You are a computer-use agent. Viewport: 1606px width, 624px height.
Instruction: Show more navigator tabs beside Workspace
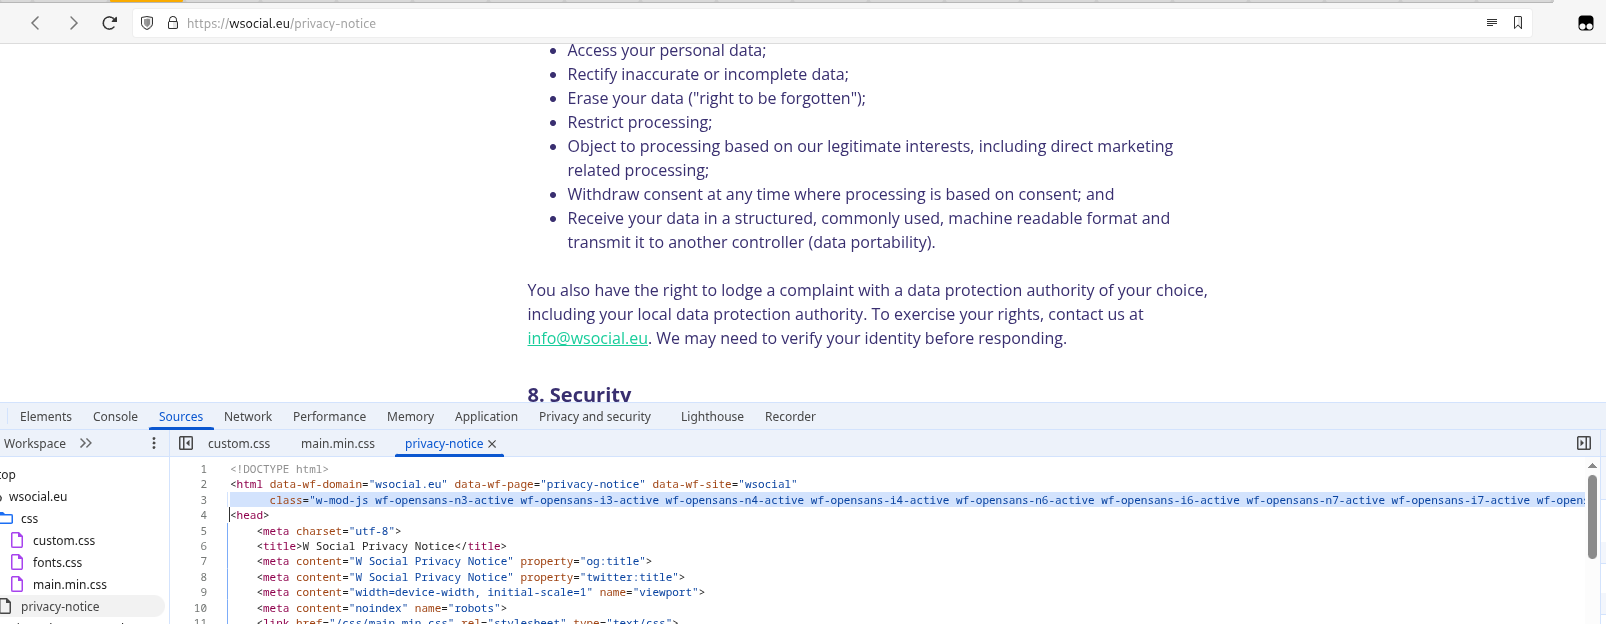[x=86, y=443]
